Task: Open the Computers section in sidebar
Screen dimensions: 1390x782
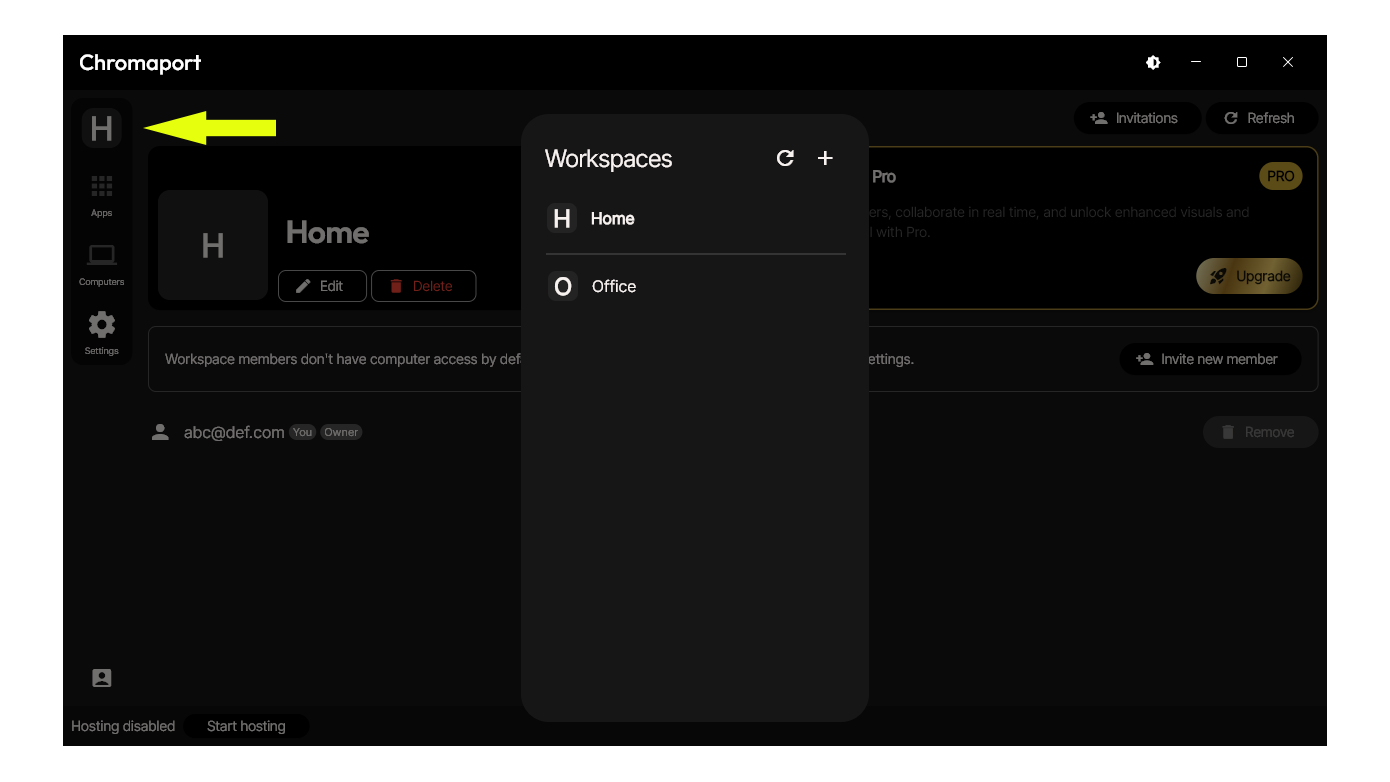Action: click(x=101, y=264)
